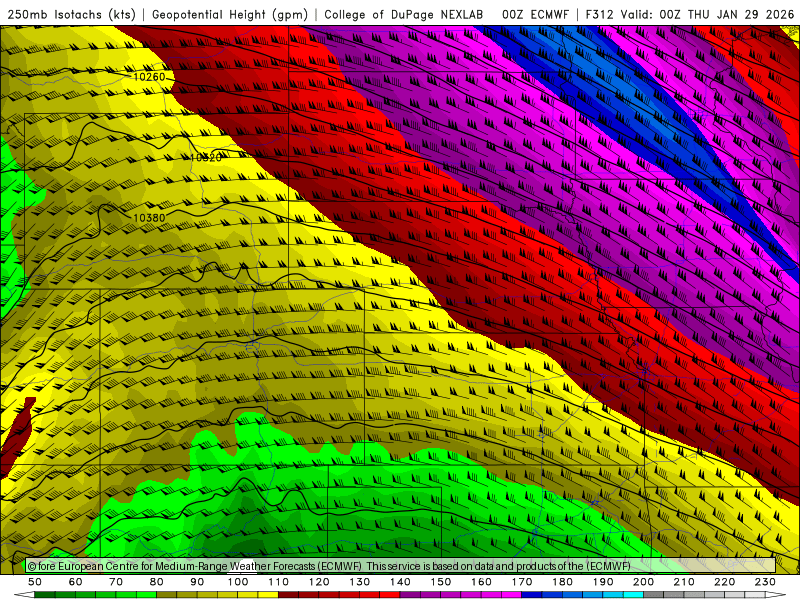800x600 pixels.
Task: Click the 160 value on the color scale
Action: click(481, 582)
